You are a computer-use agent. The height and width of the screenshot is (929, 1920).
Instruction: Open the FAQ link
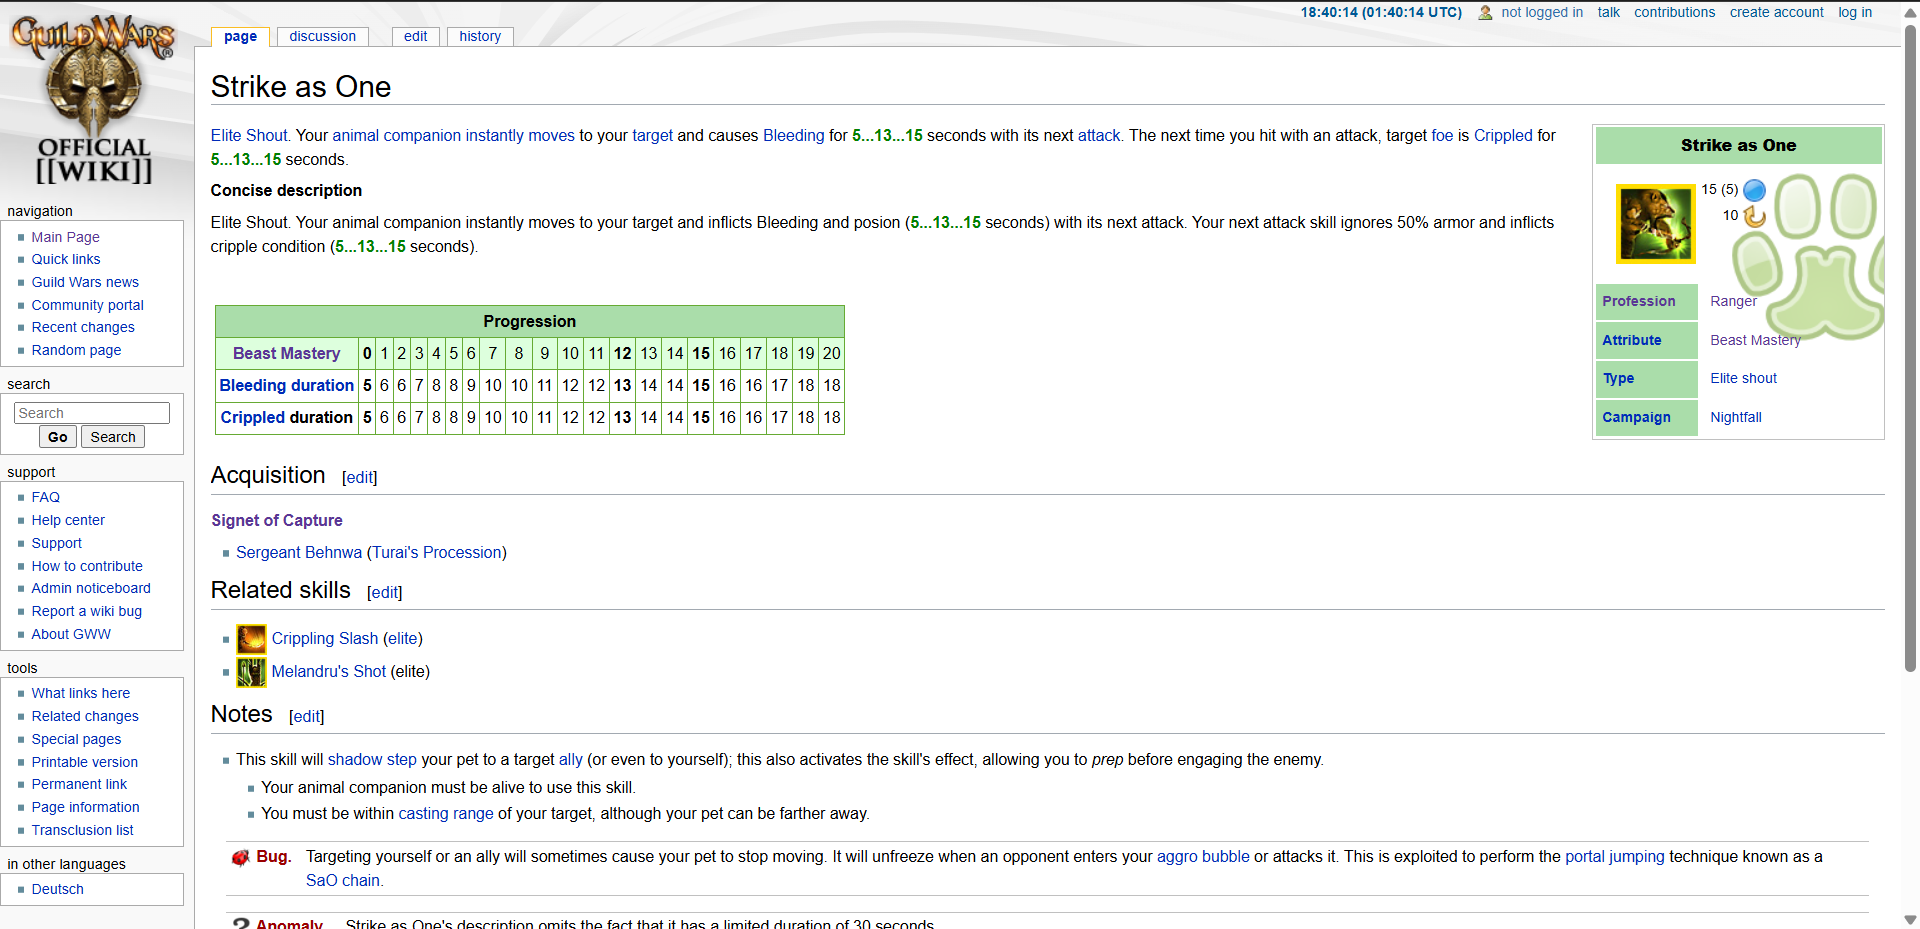tap(46, 497)
